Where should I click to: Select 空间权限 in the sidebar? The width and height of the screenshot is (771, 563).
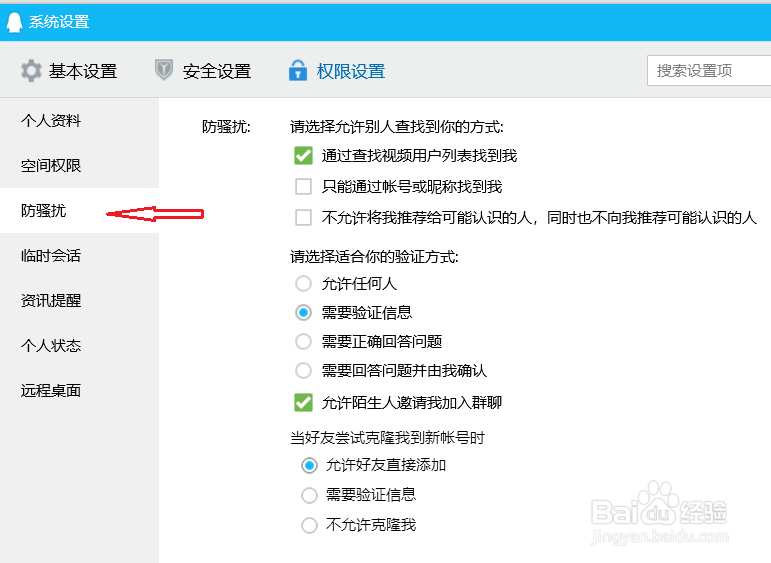51,166
